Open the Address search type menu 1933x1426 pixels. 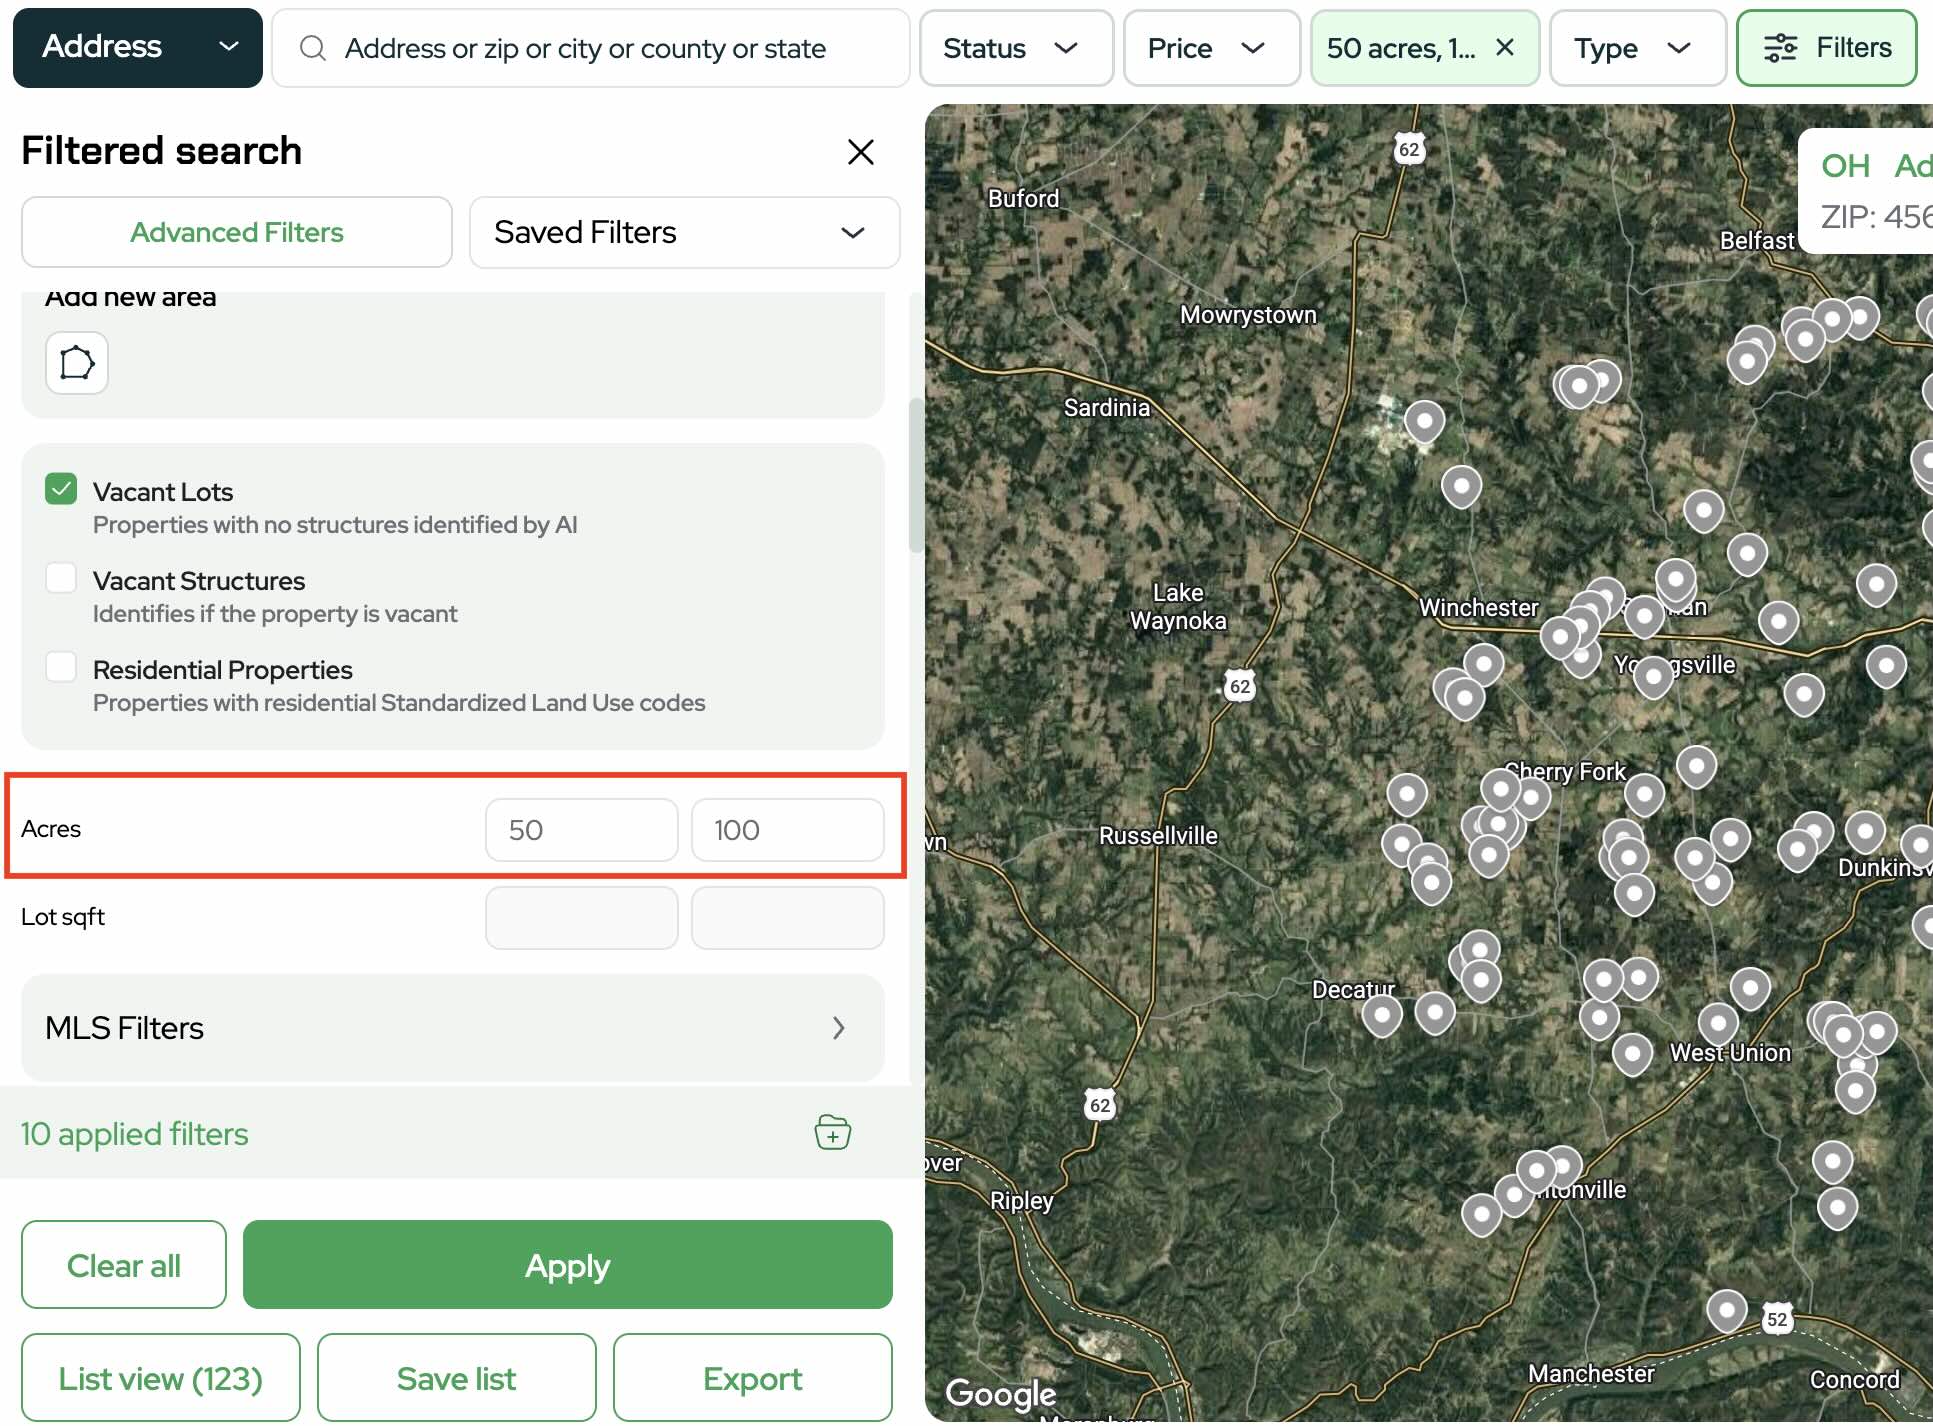tap(137, 47)
